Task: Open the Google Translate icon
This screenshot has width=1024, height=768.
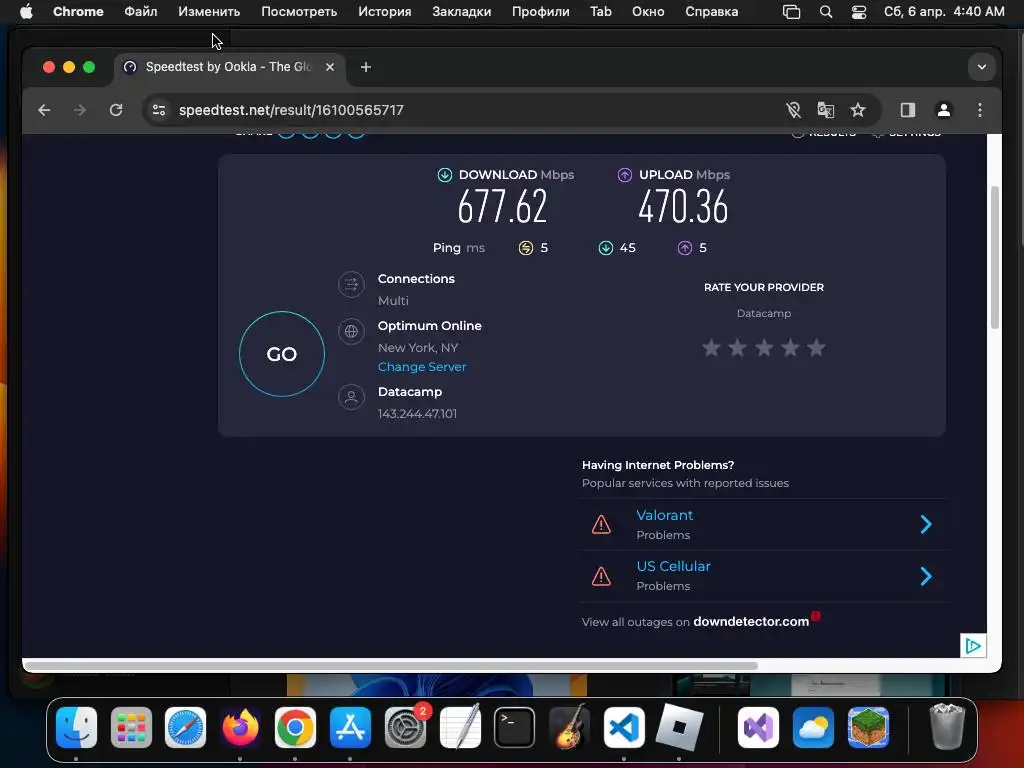Action: pos(825,110)
